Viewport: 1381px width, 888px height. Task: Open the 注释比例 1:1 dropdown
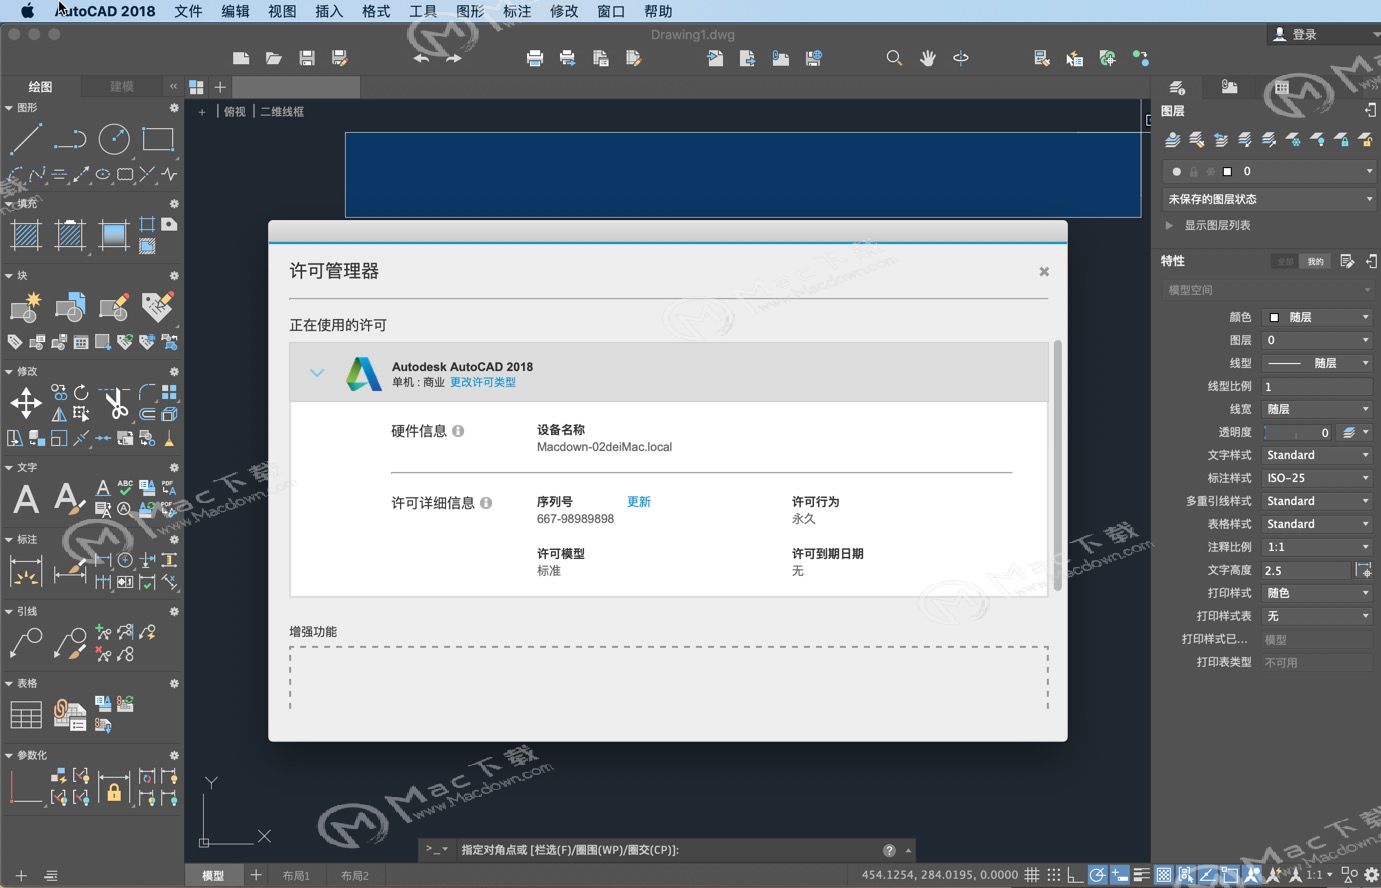1317,547
